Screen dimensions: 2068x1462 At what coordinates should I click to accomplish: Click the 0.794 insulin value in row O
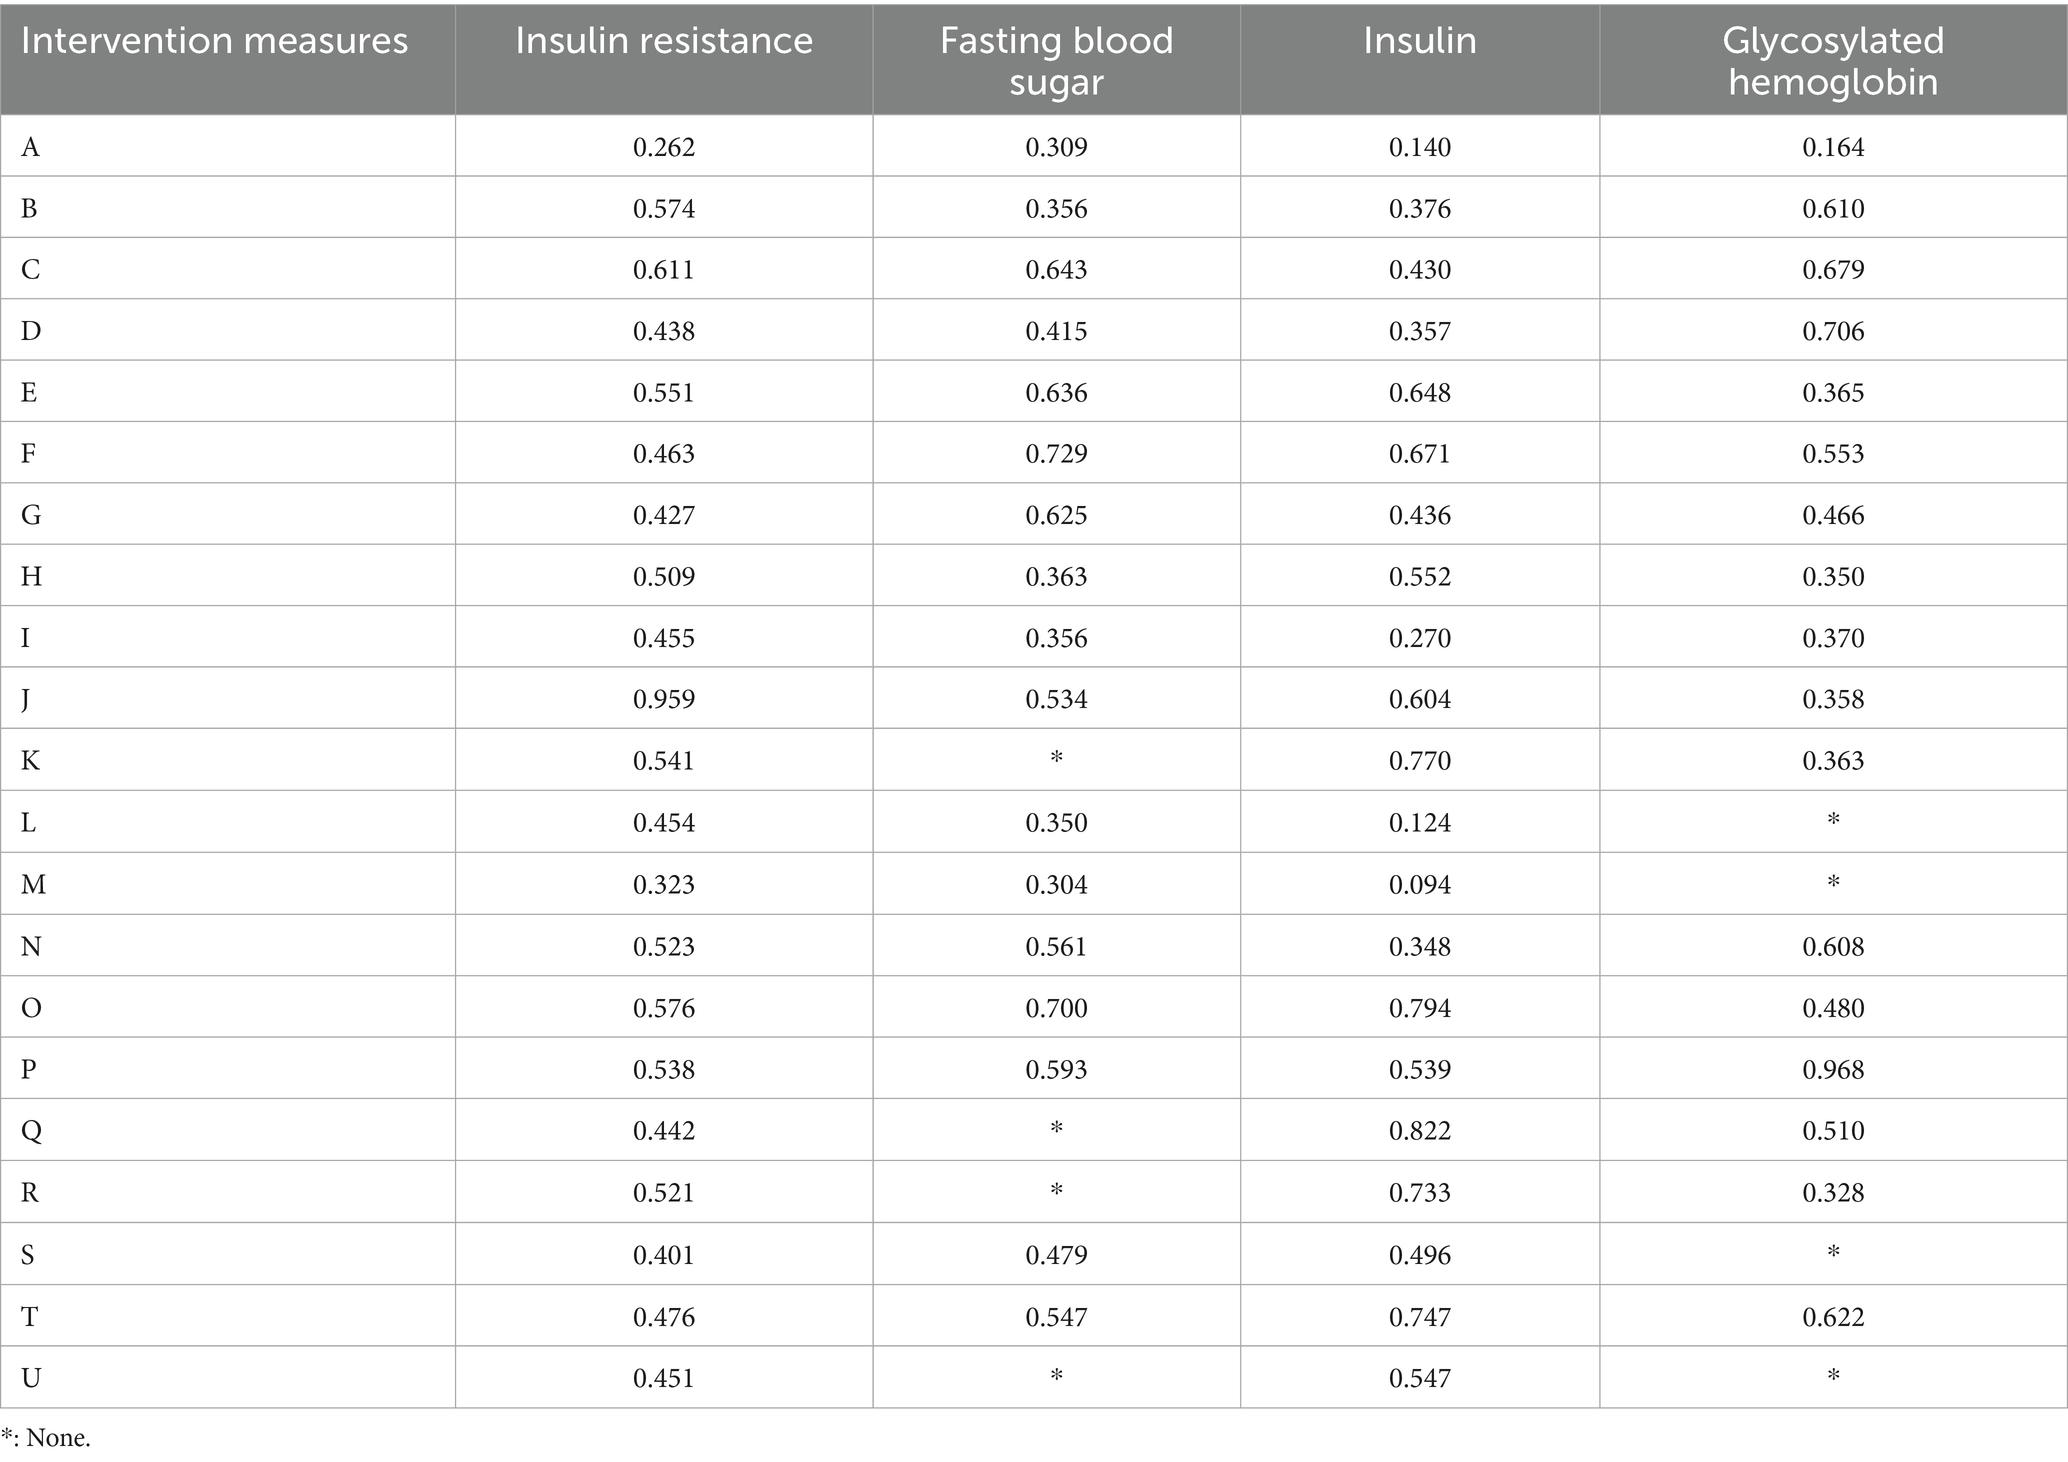pyautogui.click(x=1420, y=1007)
